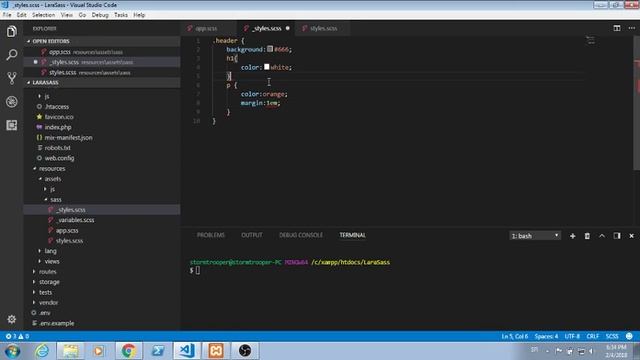
Task: Open the Help menu
Action: coord(139,15)
